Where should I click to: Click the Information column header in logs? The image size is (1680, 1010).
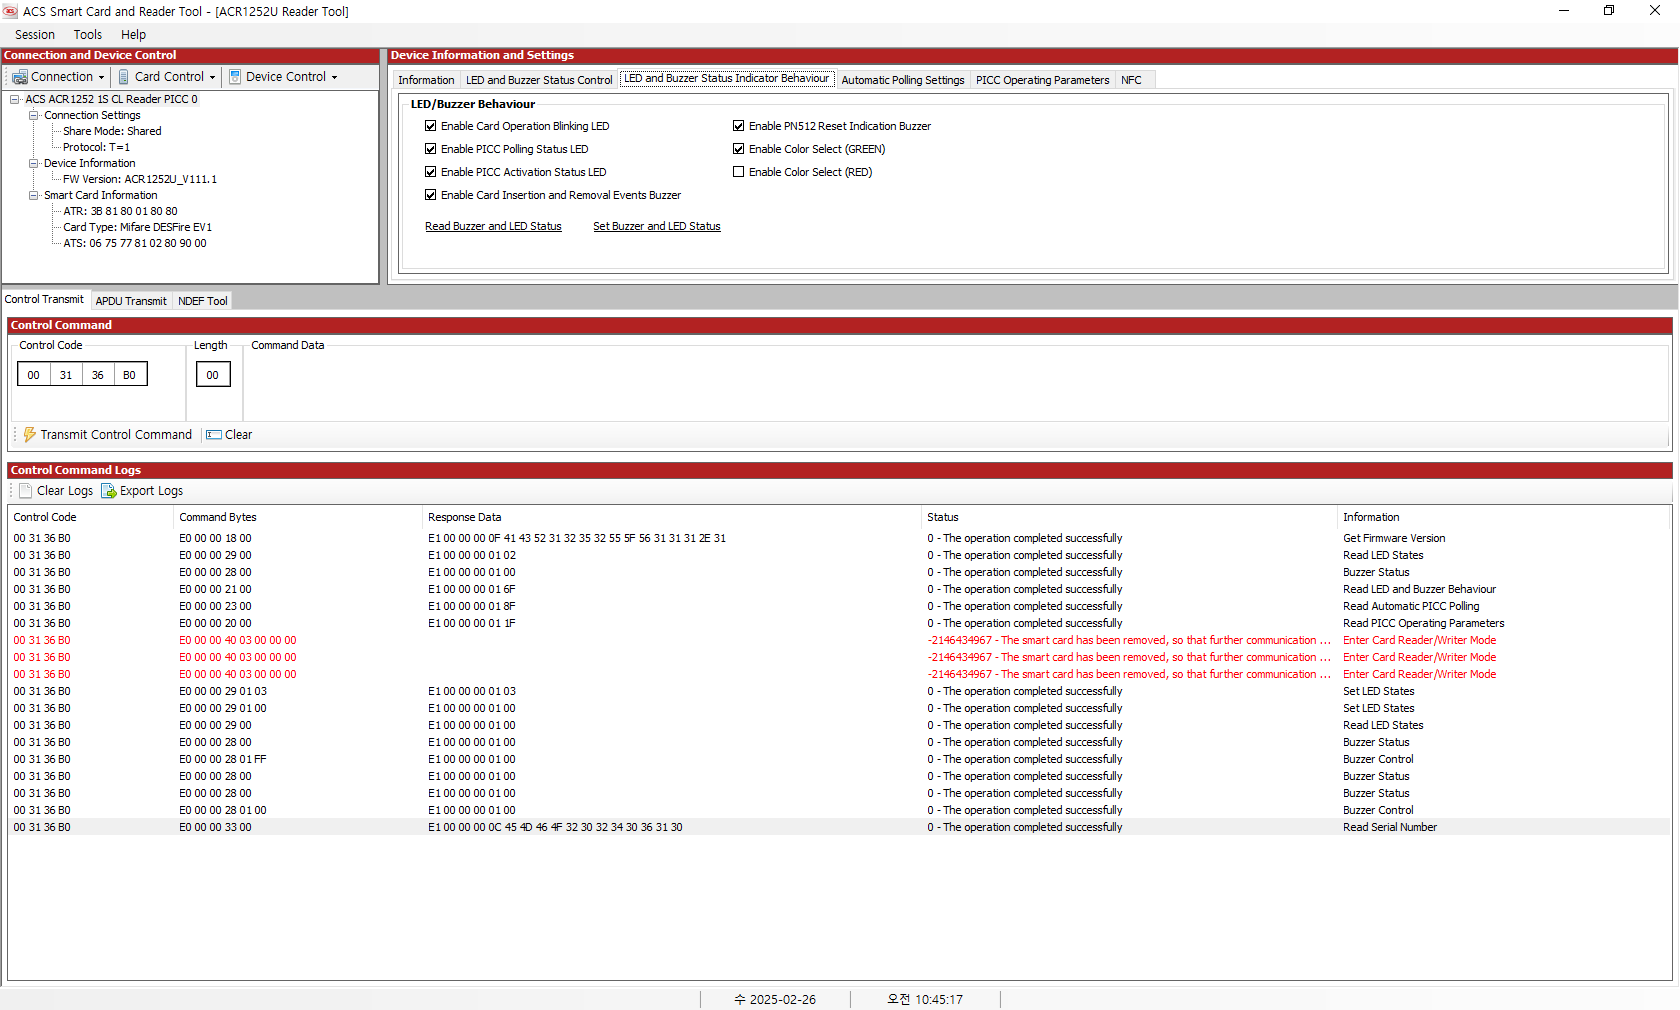1504,517
